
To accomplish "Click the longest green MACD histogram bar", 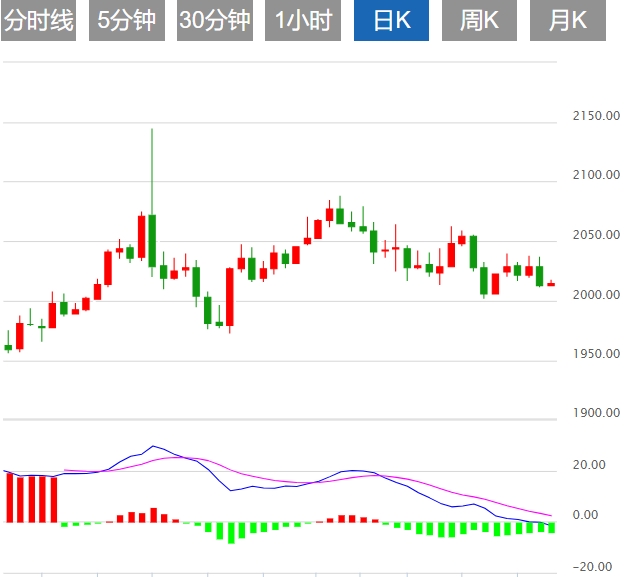I will [231, 532].
